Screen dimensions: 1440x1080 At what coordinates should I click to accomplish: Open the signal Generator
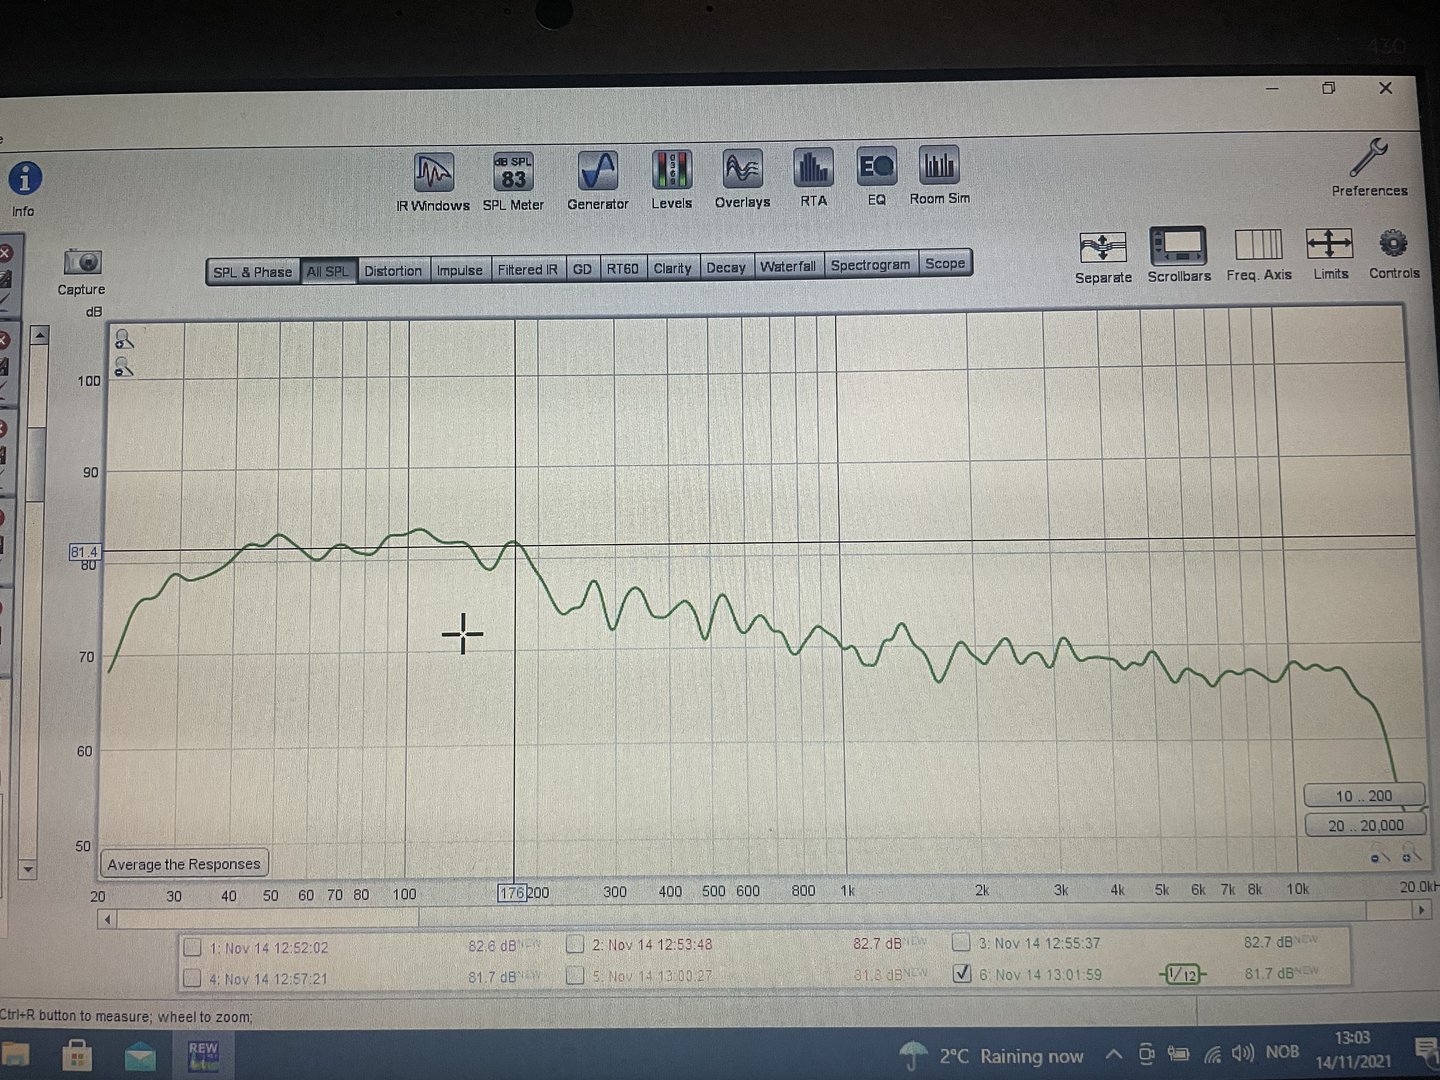(x=598, y=180)
